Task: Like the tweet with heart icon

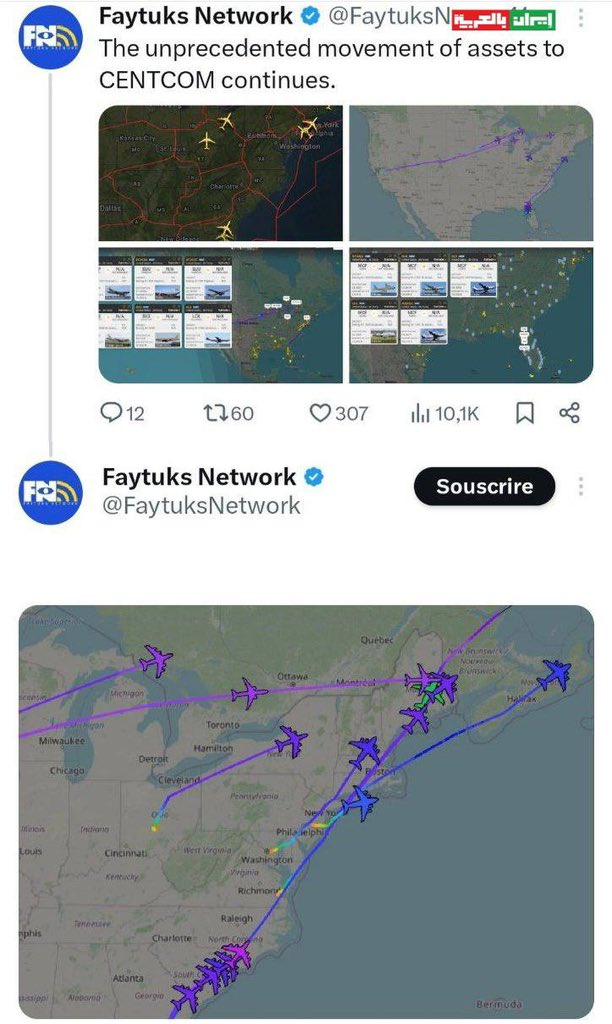Action: [321, 412]
